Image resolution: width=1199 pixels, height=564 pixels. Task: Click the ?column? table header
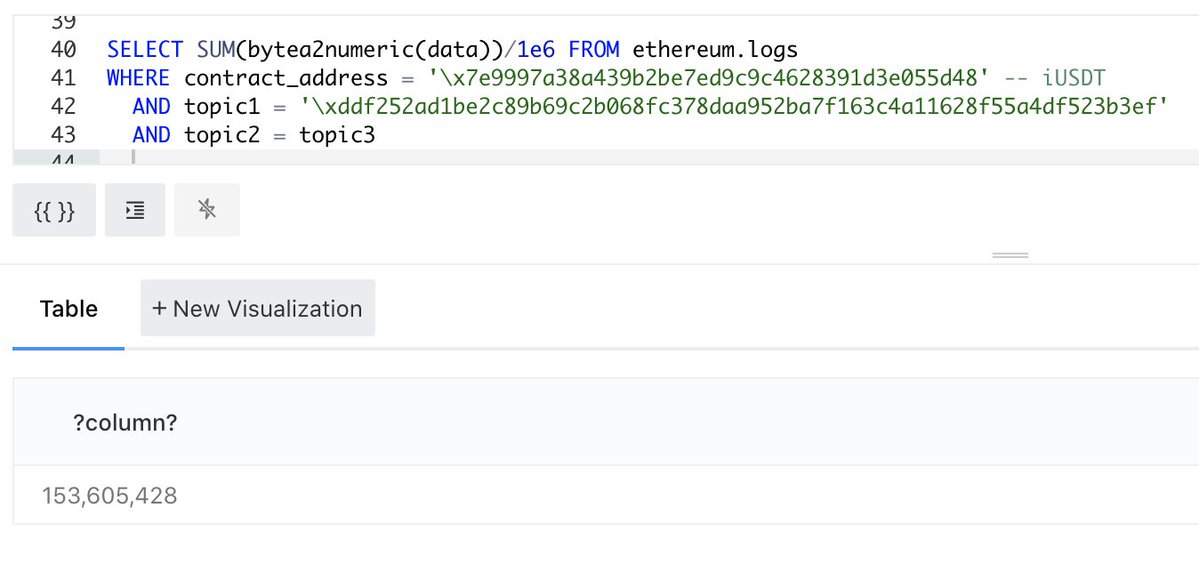click(125, 423)
